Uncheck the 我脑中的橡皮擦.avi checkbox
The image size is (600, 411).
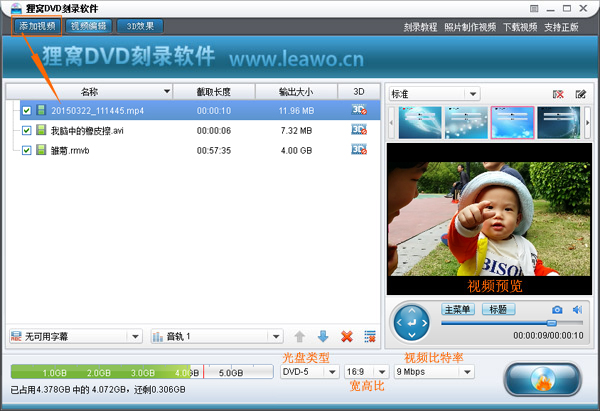tap(26, 130)
